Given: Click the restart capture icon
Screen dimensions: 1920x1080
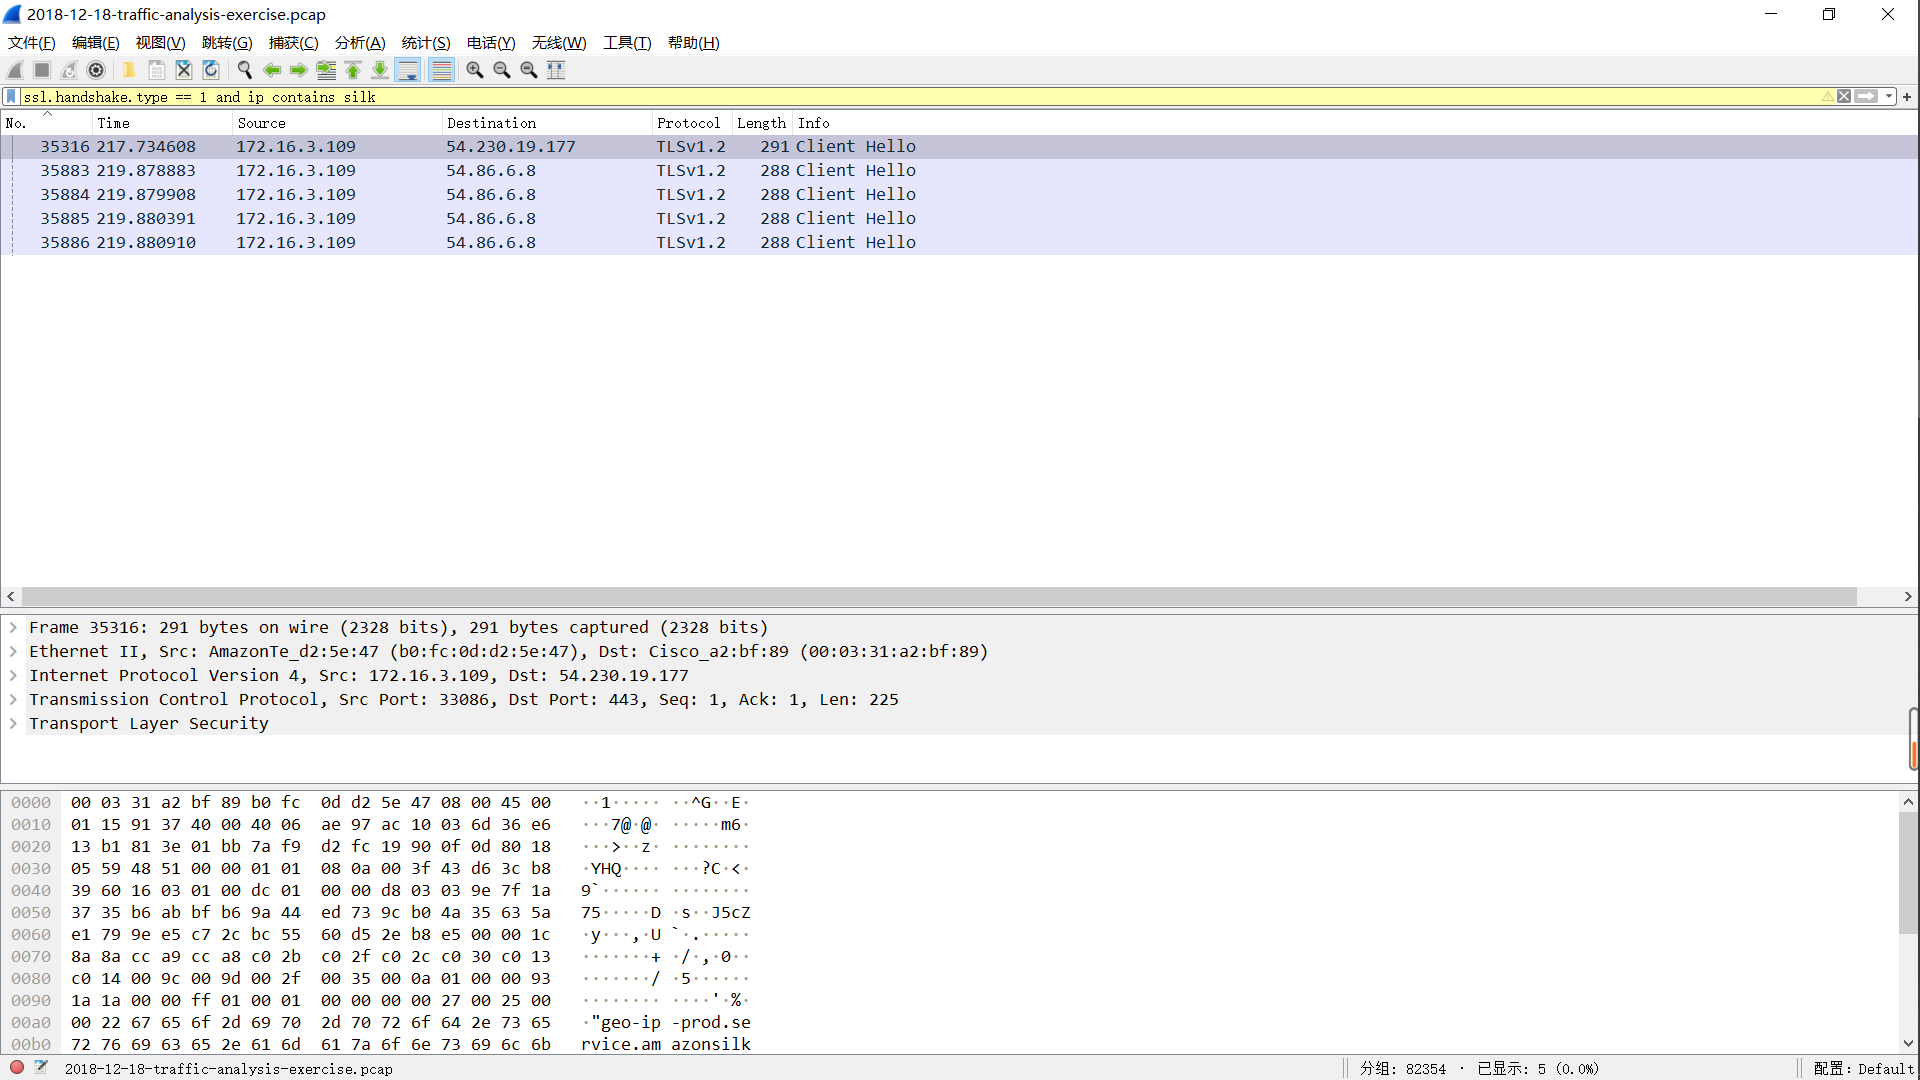Looking at the screenshot, I should point(69,70).
